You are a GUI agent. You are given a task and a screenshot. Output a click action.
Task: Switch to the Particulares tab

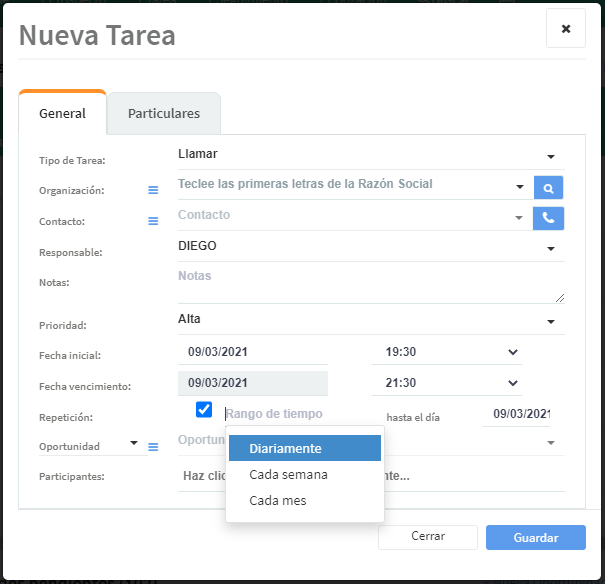pos(164,114)
